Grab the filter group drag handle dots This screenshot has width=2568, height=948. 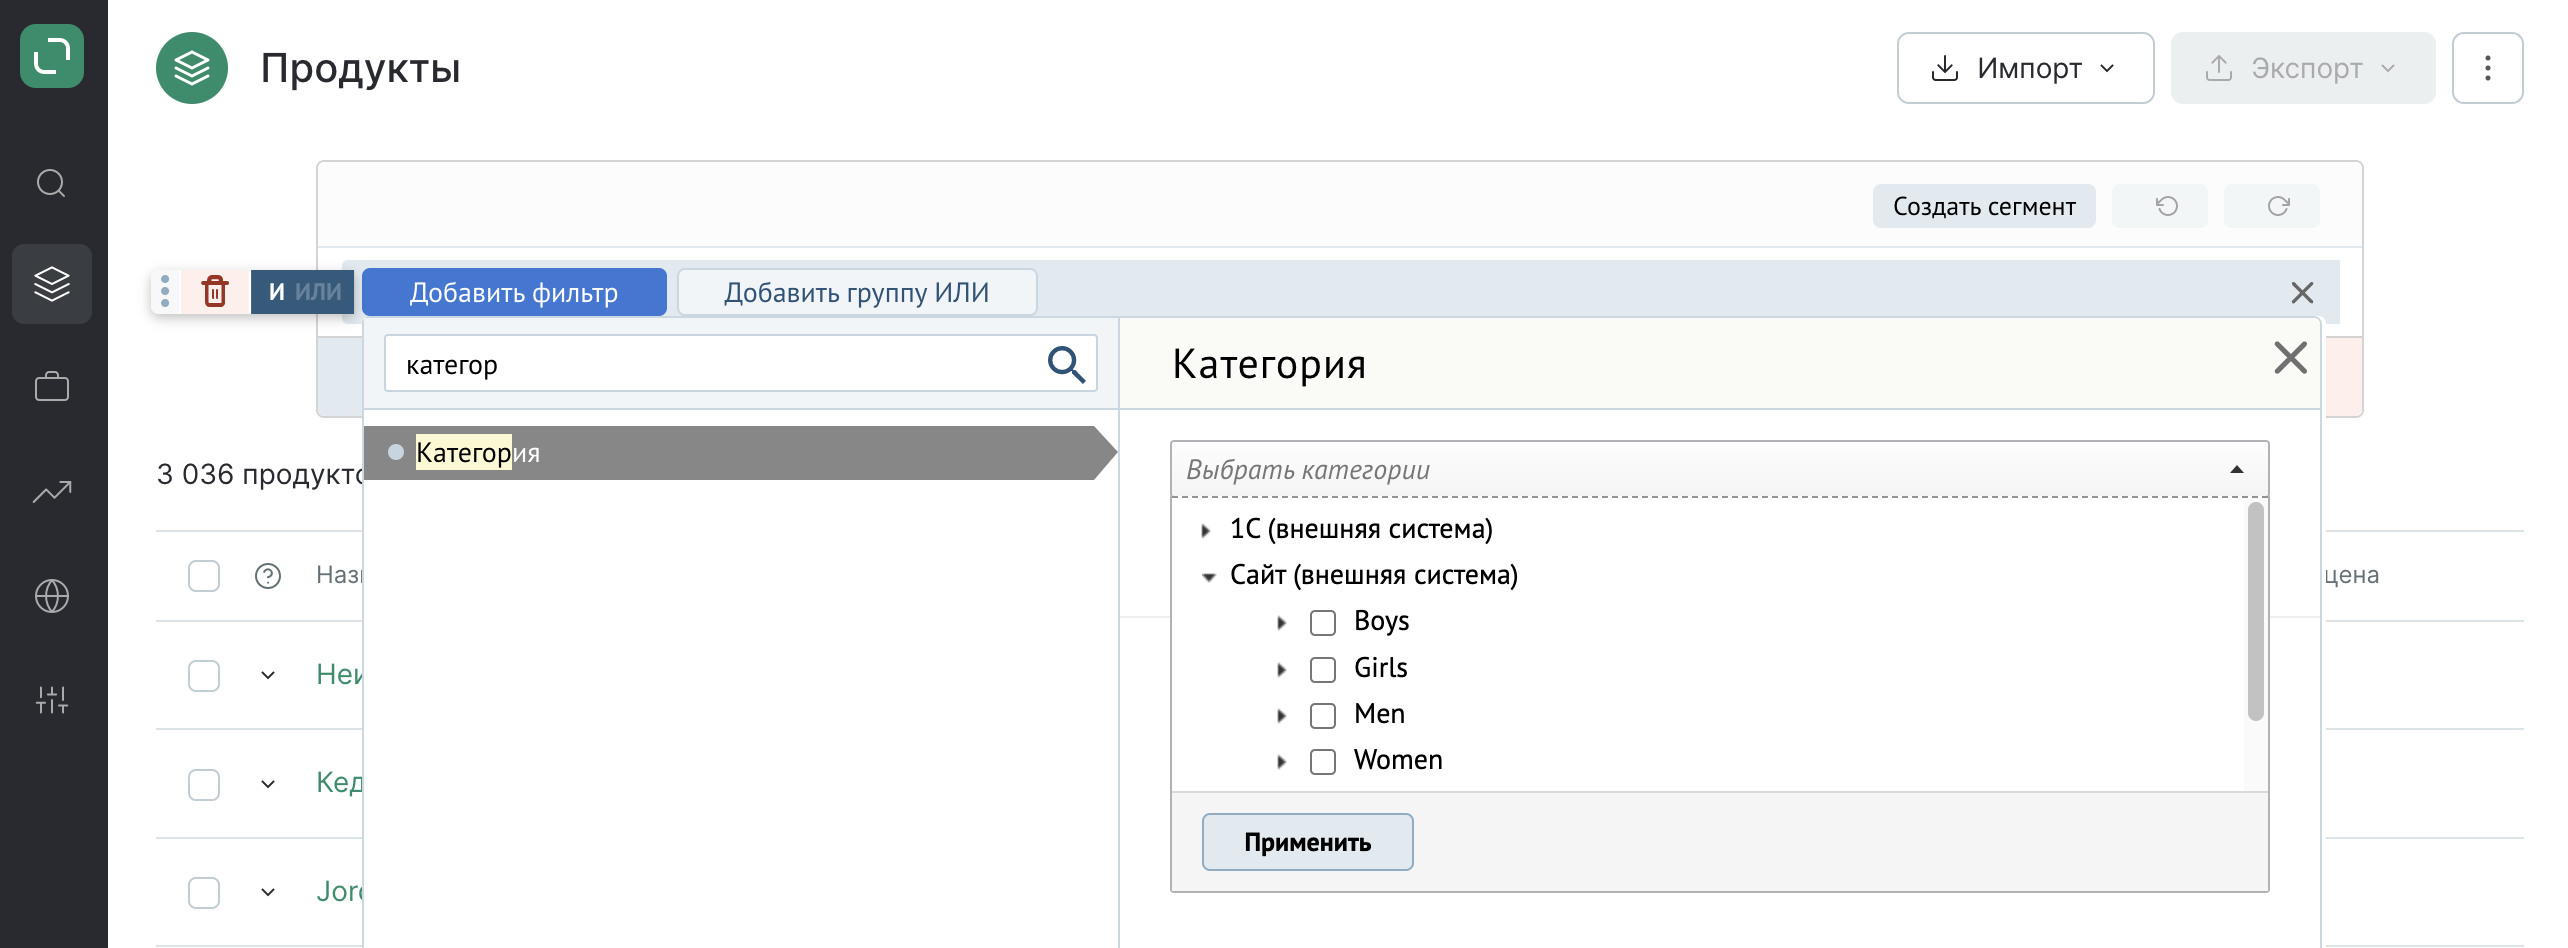(165, 292)
